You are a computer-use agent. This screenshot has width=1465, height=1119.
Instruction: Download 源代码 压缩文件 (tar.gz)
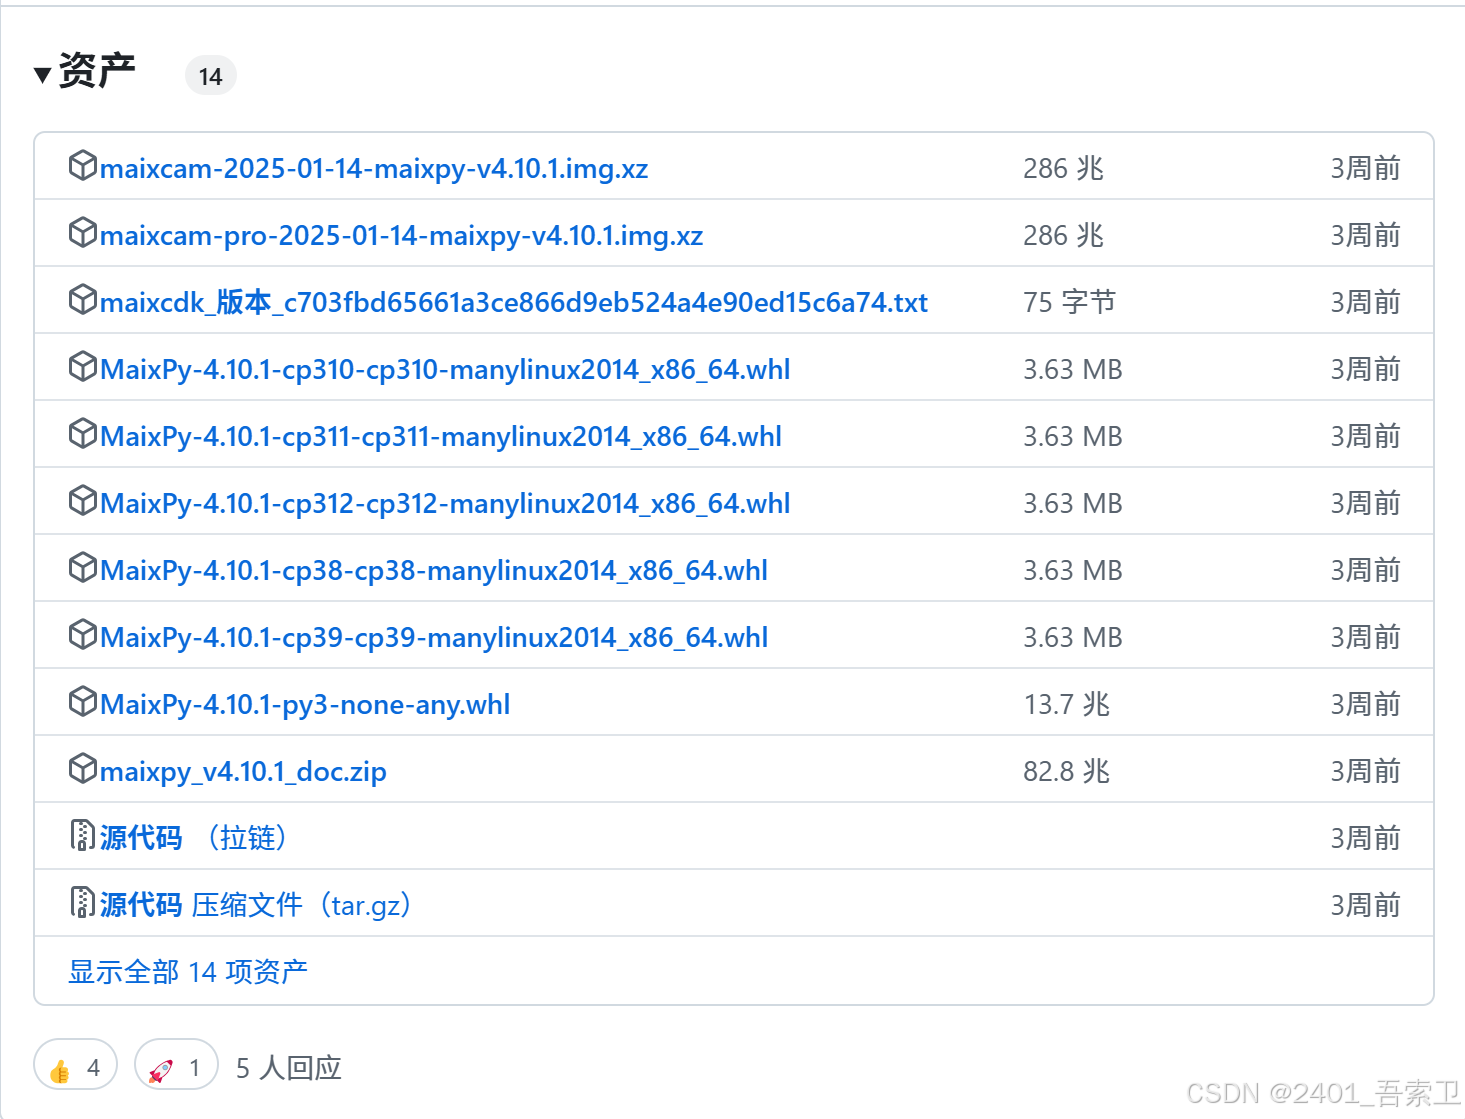pyautogui.click(x=256, y=905)
